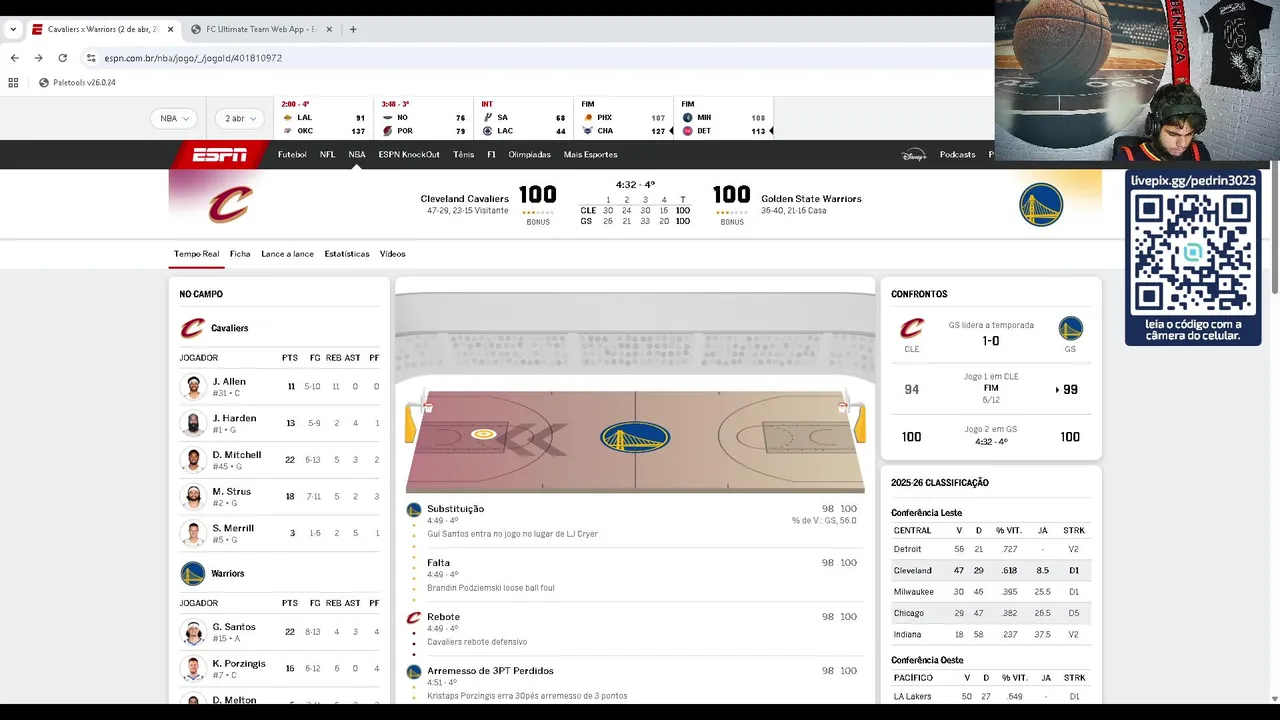1280x720 pixels.
Task: Open Olimpíadas in ESPN navigation
Action: pos(529,155)
